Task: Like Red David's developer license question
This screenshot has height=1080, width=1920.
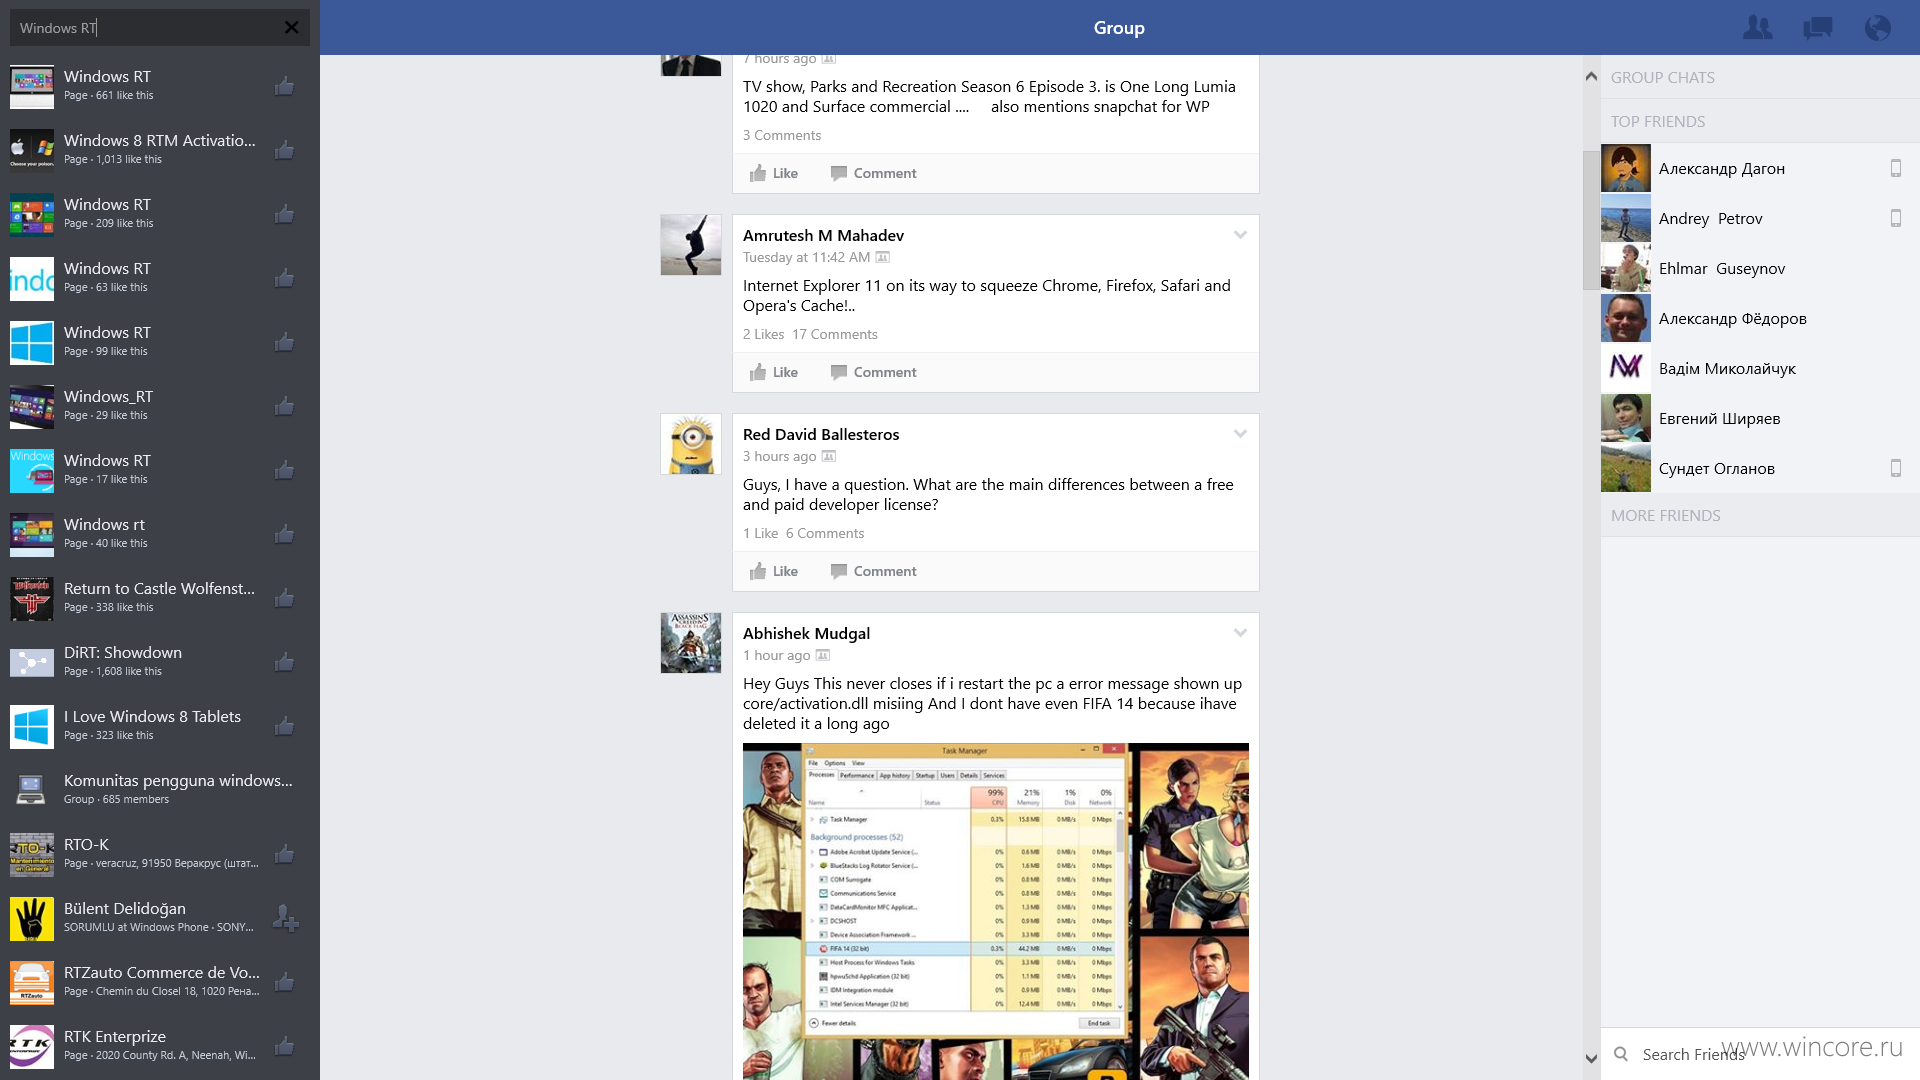Action: [x=774, y=571]
